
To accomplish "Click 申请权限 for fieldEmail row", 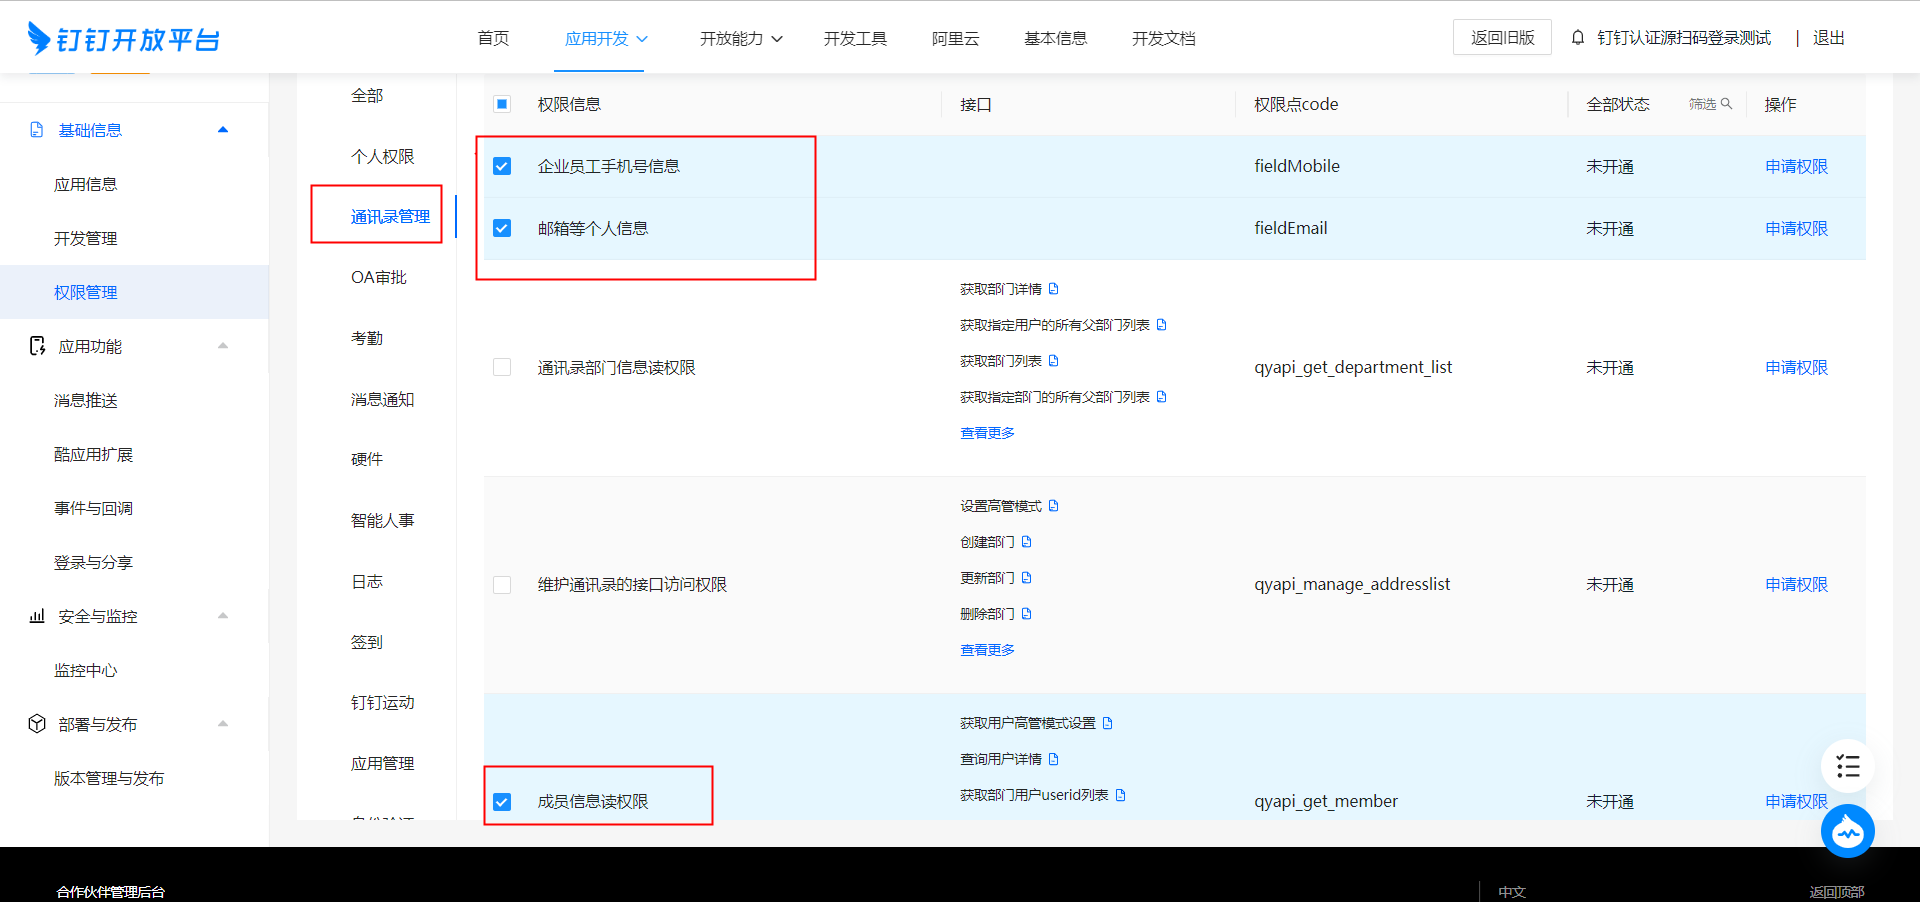I will pyautogui.click(x=1796, y=228).
